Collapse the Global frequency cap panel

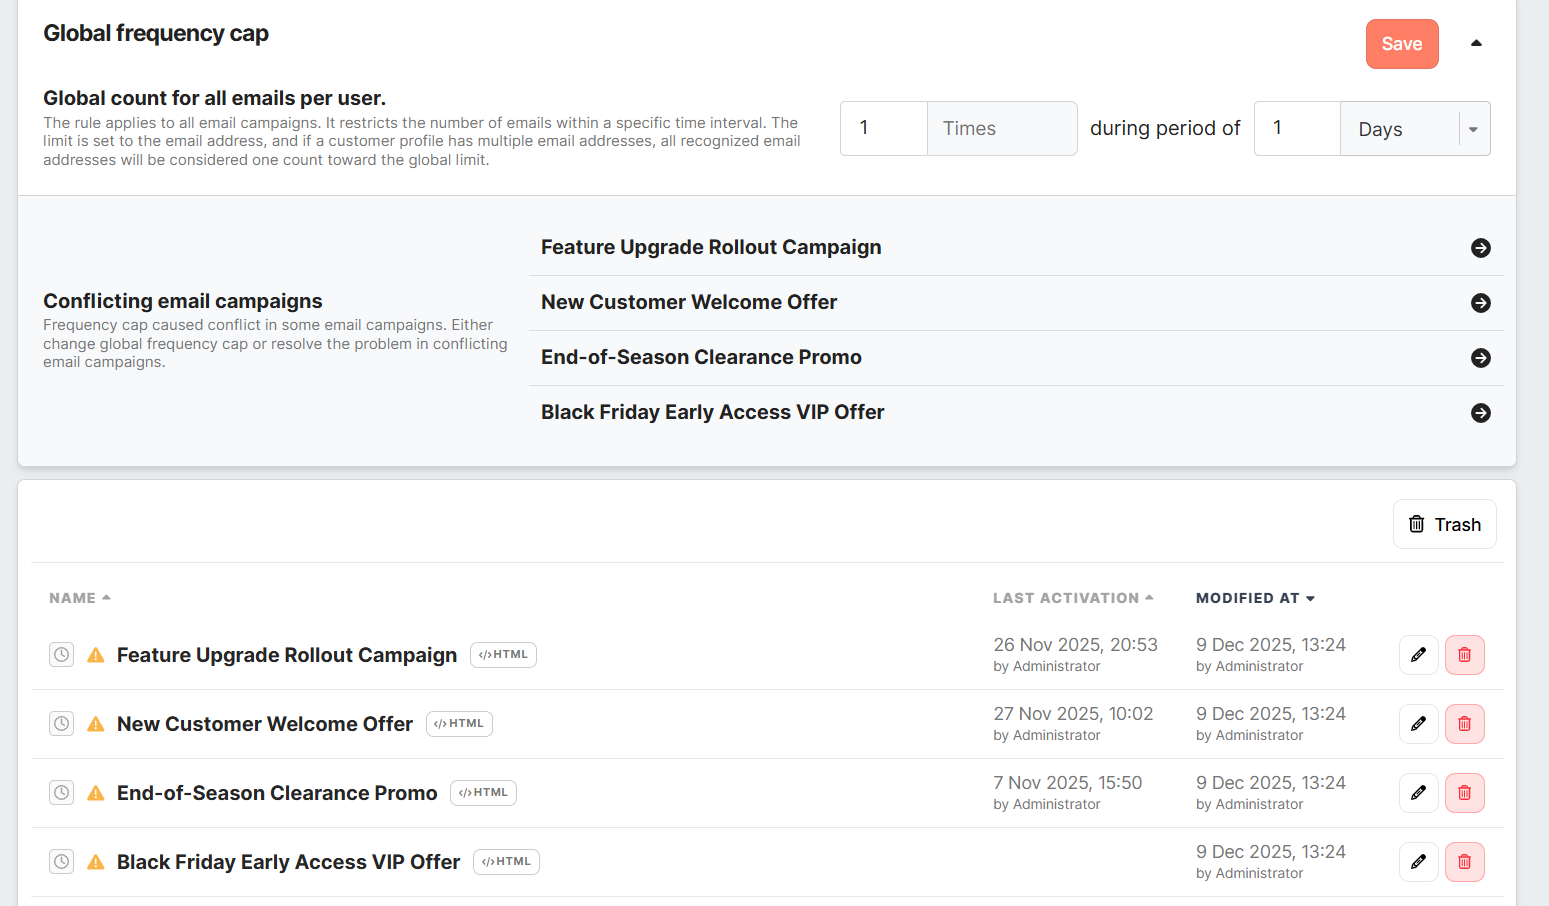(1476, 43)
